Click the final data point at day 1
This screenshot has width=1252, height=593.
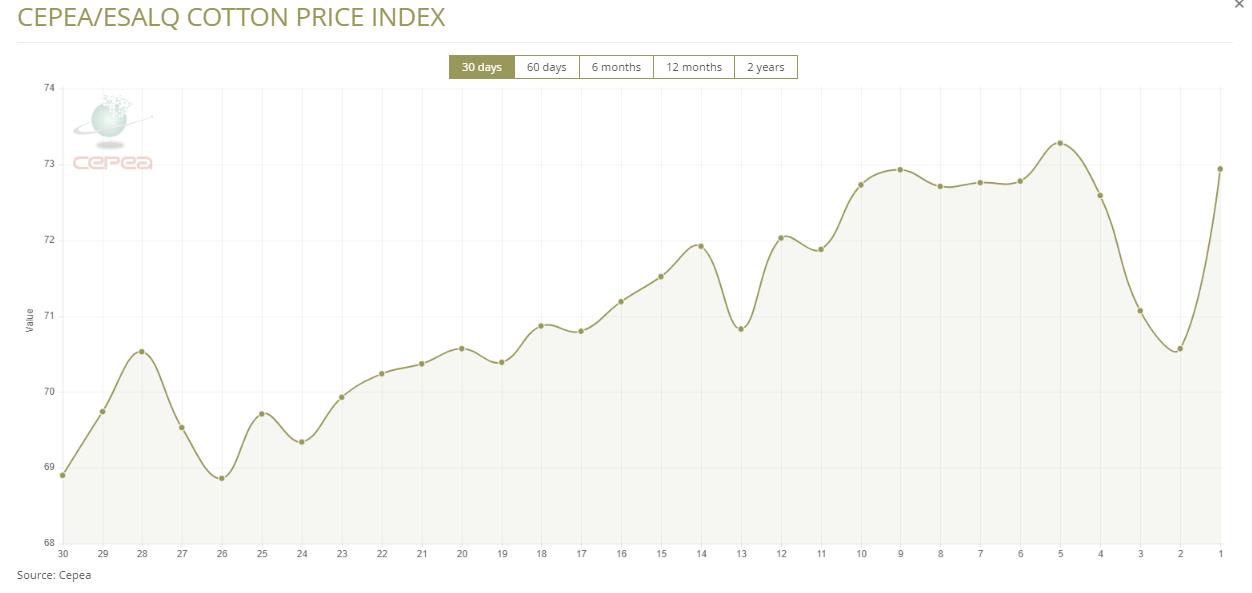point(1220,169)
